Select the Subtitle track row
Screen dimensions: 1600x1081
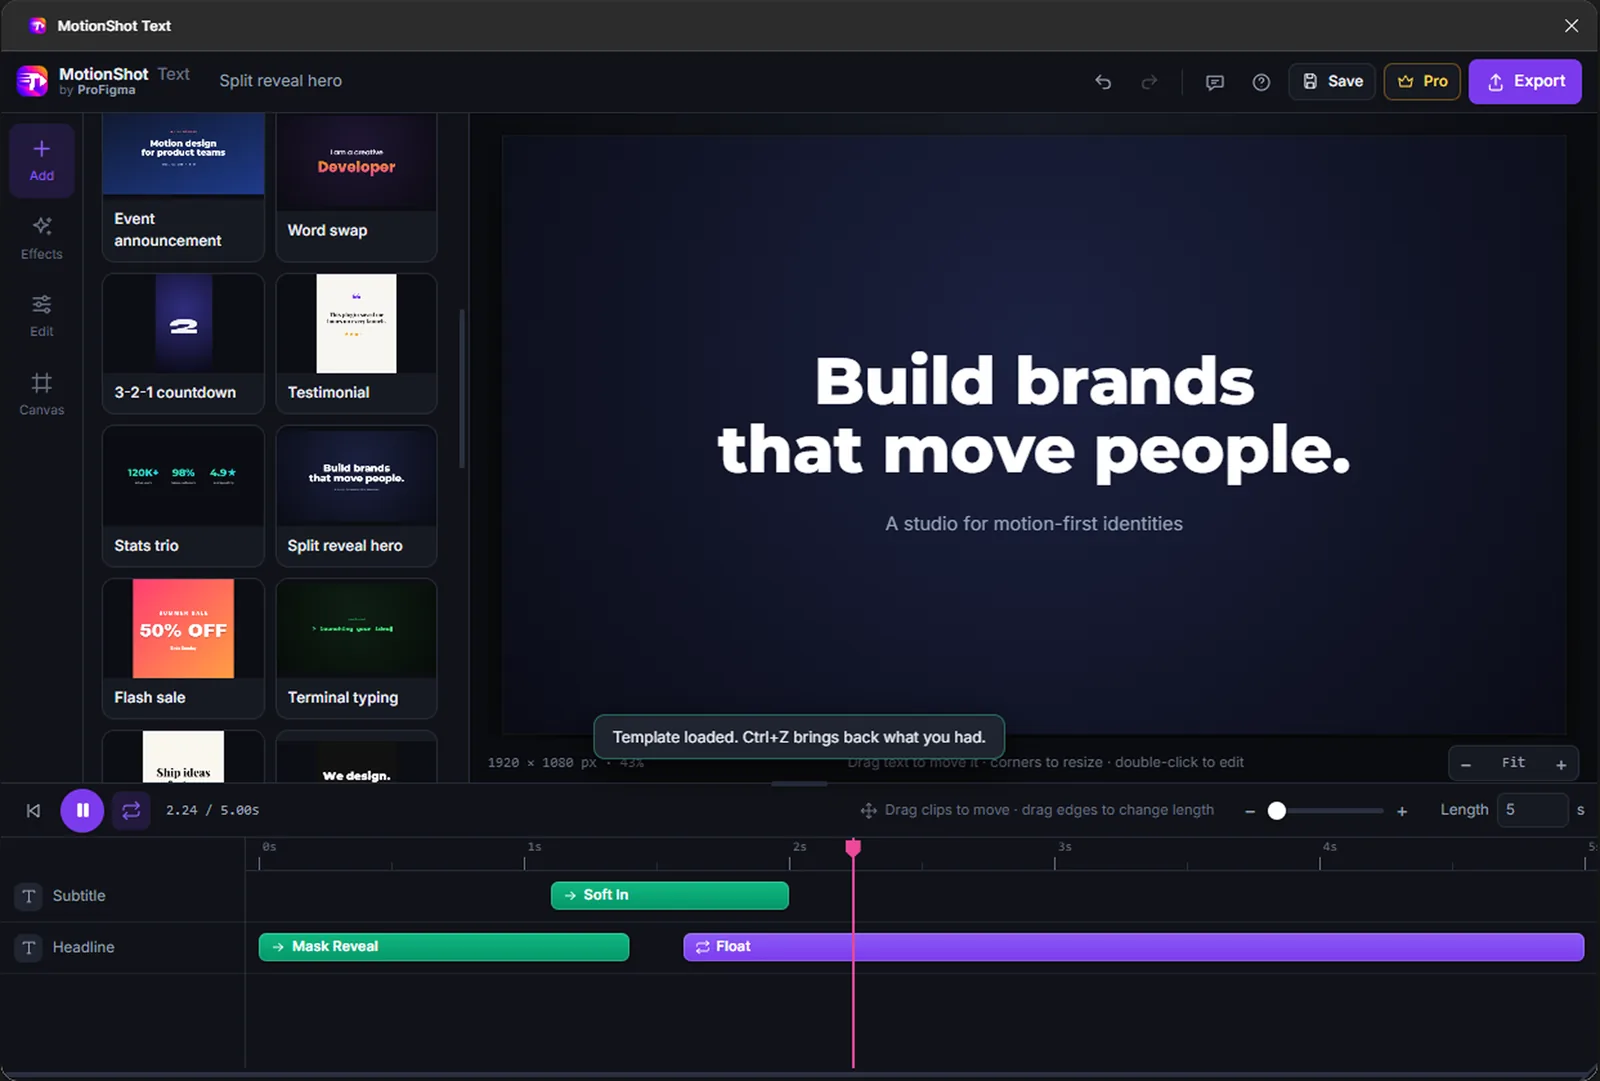122,896
